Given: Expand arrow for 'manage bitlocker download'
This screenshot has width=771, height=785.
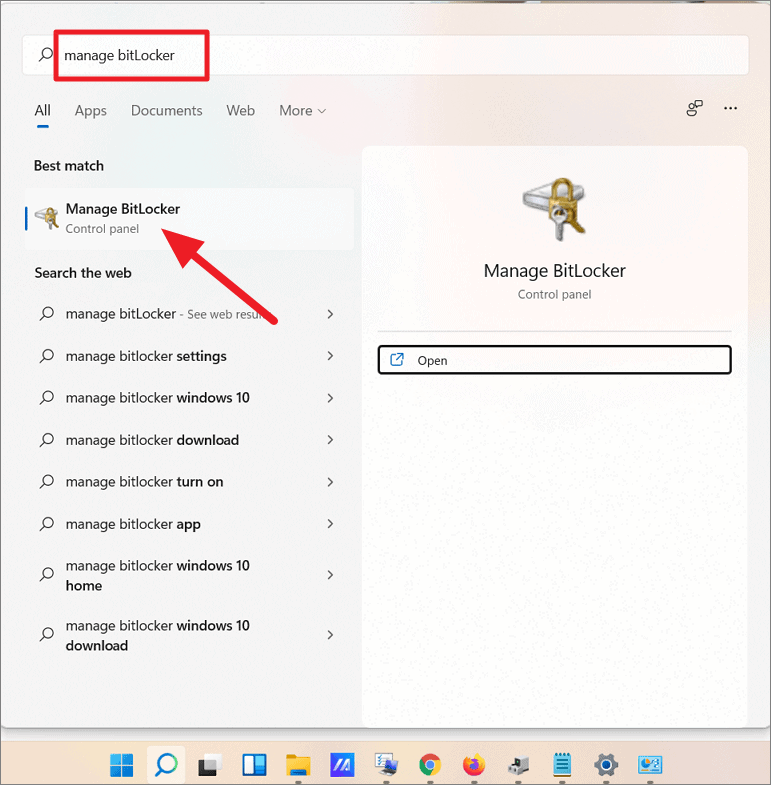Looking at the screenshot, I should (x=330, y=440).
